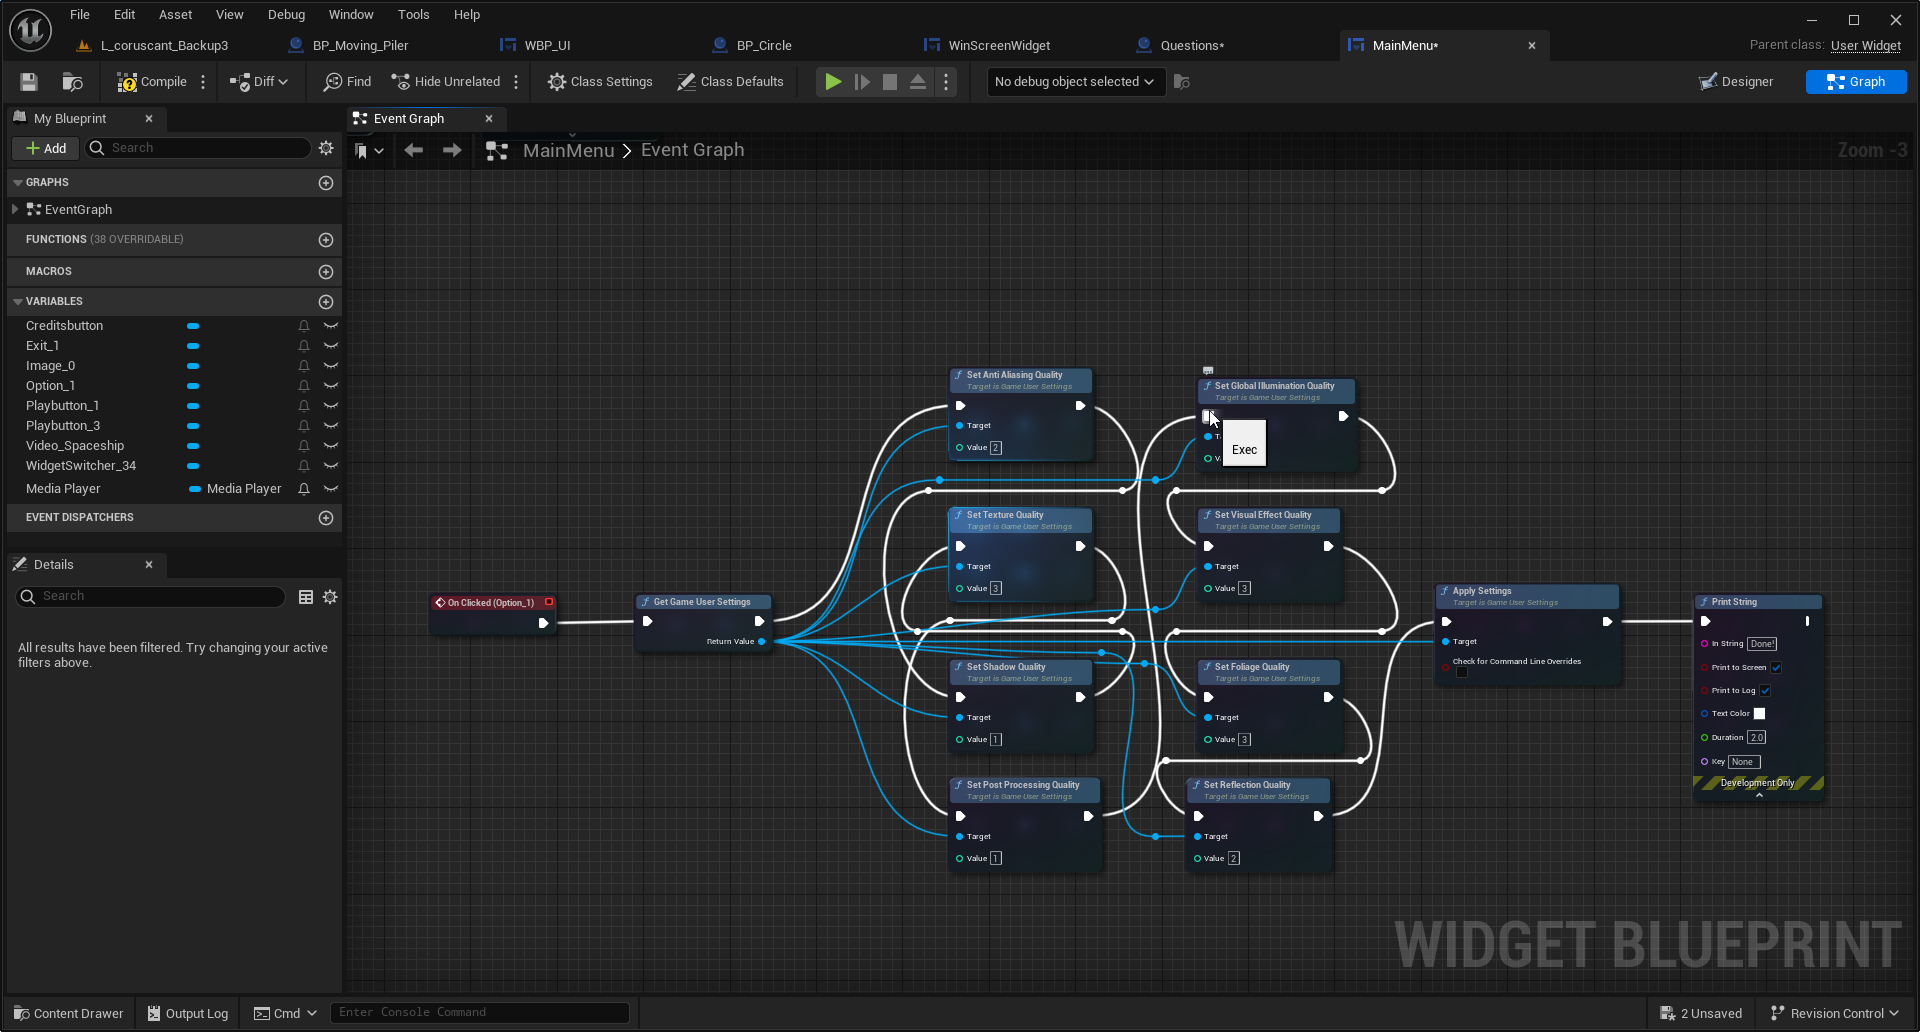The image size is (1920, 1032).
Task: Focus the Details search field
Action: point(152,597)
